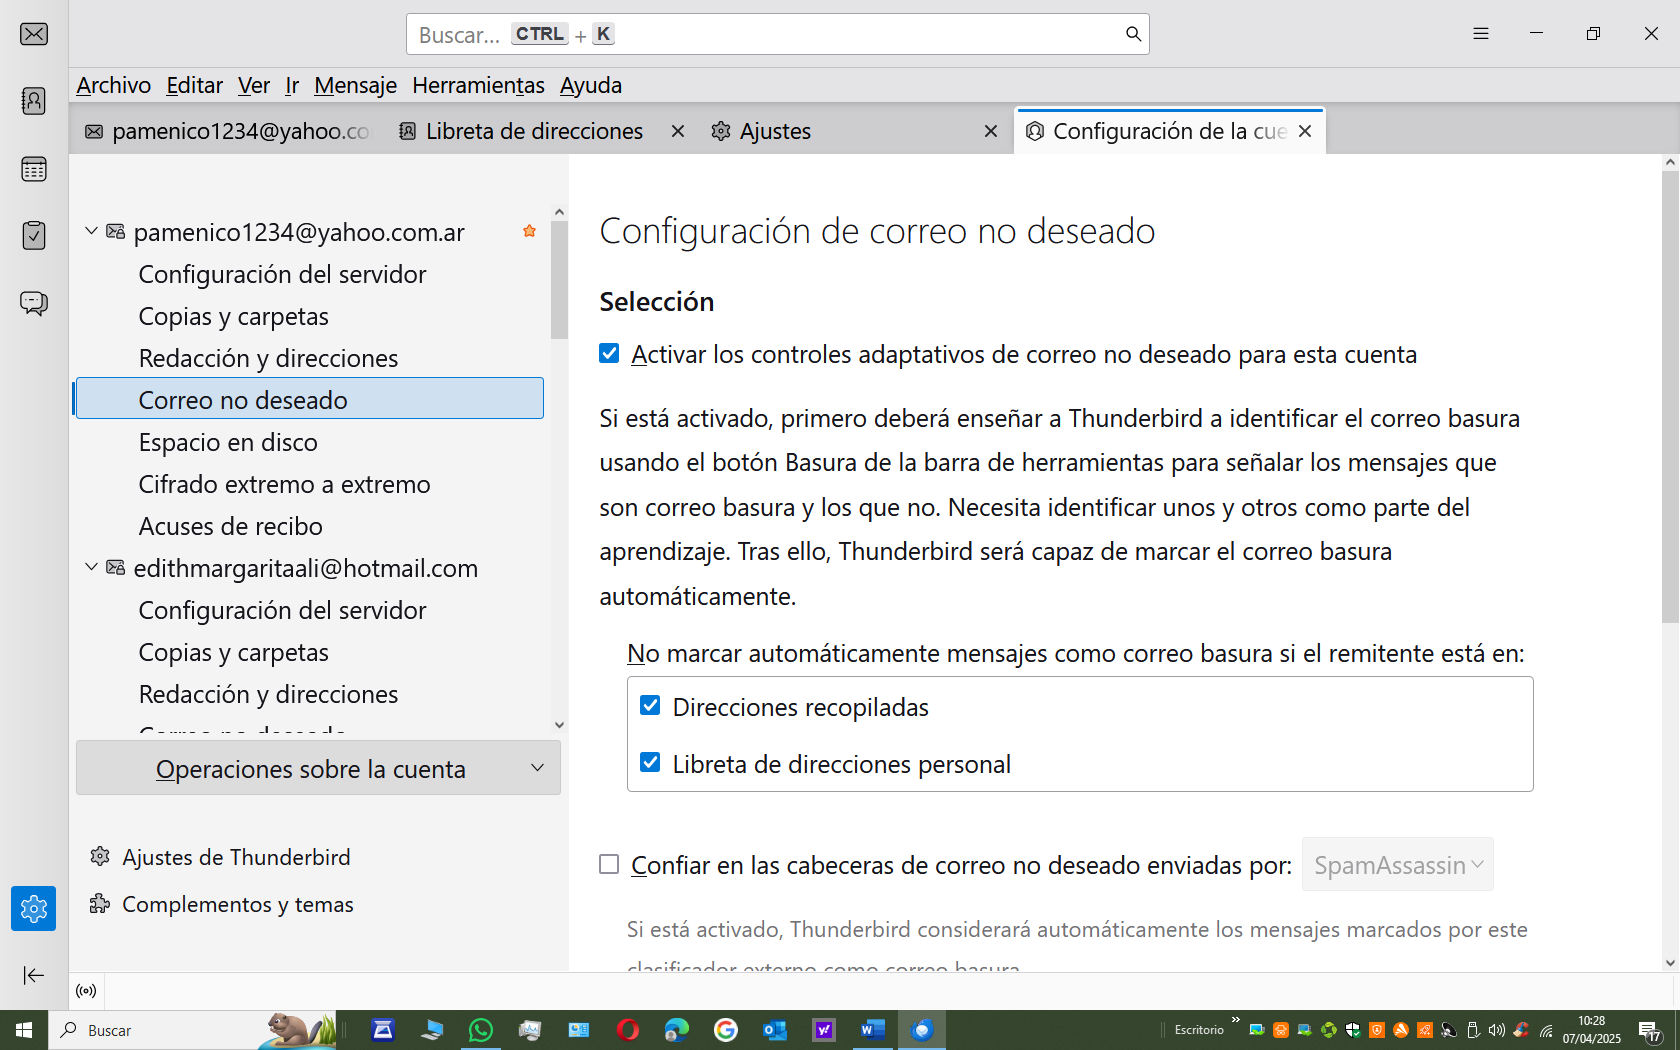This screenshot has width=1680, height=1050.
Task: Open the Archivo menu
Action: tap(114, 85)
